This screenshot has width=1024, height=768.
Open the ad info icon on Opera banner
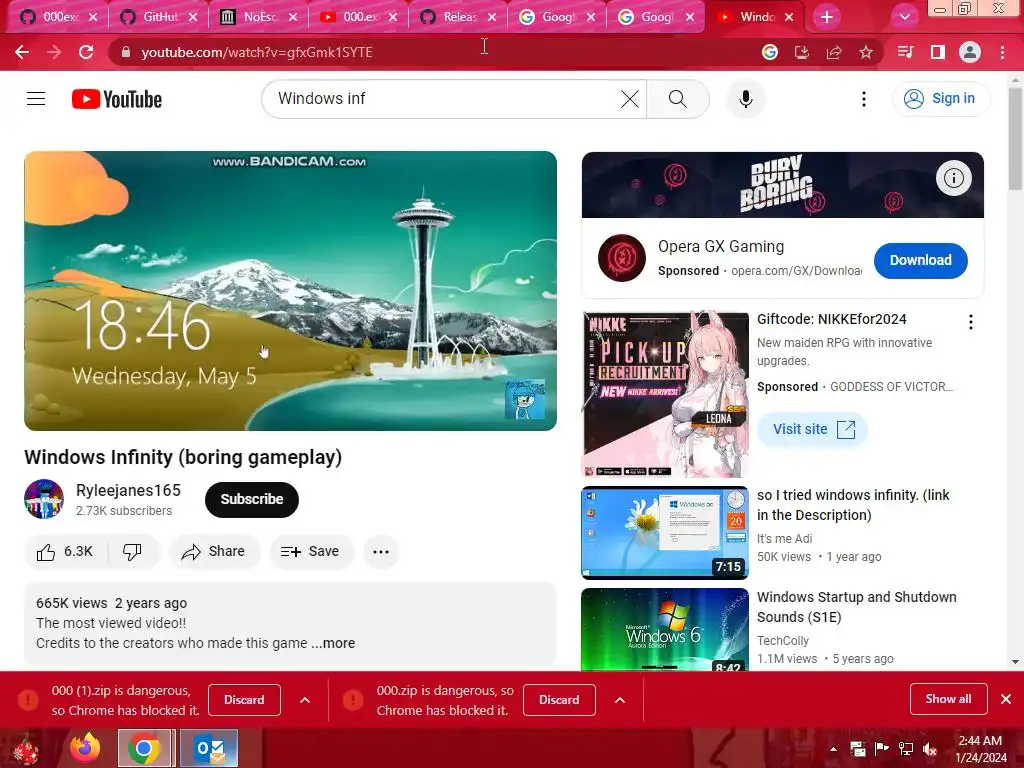coord(953,178)
